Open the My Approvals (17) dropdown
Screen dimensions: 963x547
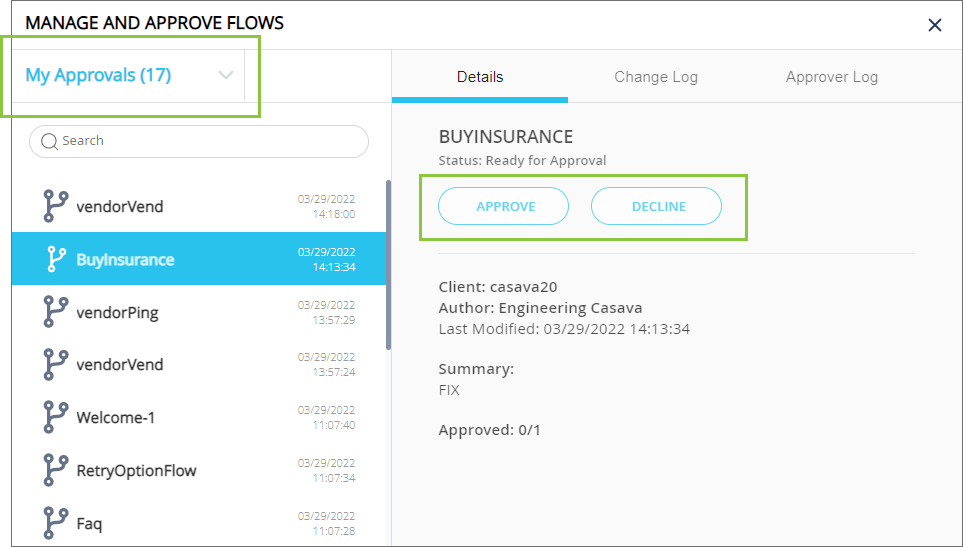click(x=98, y=75)
